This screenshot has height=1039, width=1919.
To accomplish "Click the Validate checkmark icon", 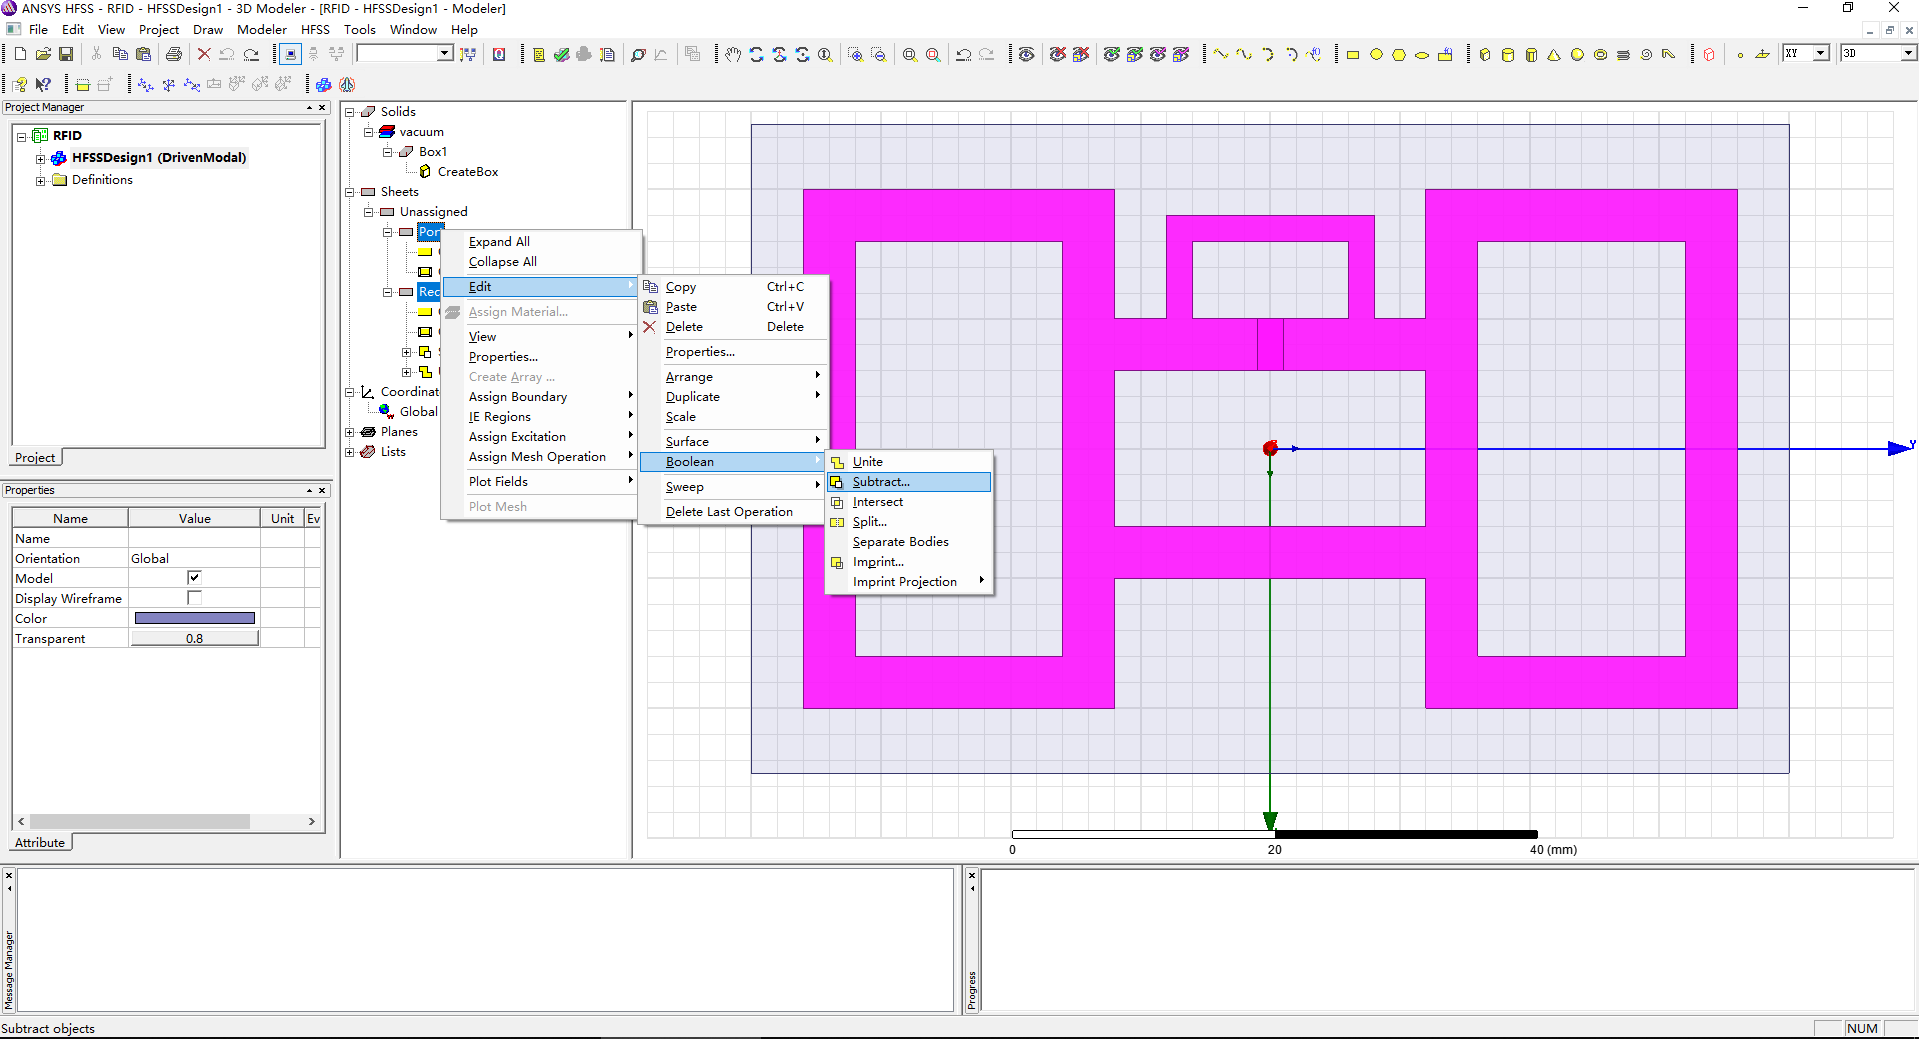I will pos(562,54).
